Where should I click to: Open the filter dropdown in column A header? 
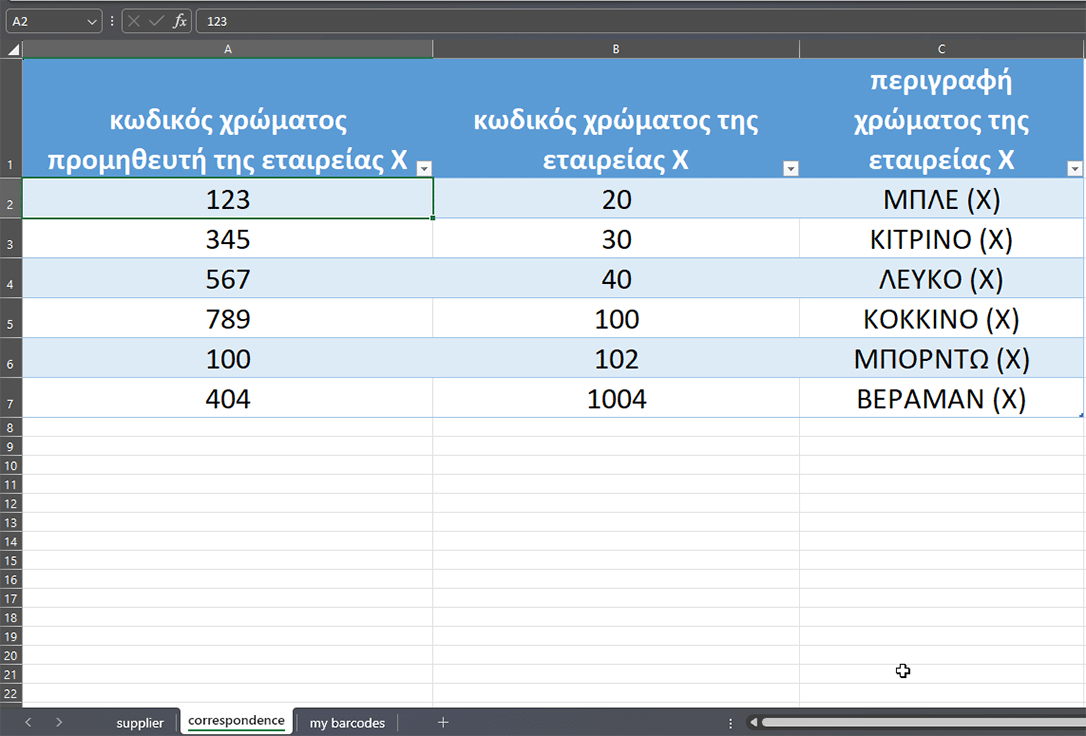tap(423, 168)
